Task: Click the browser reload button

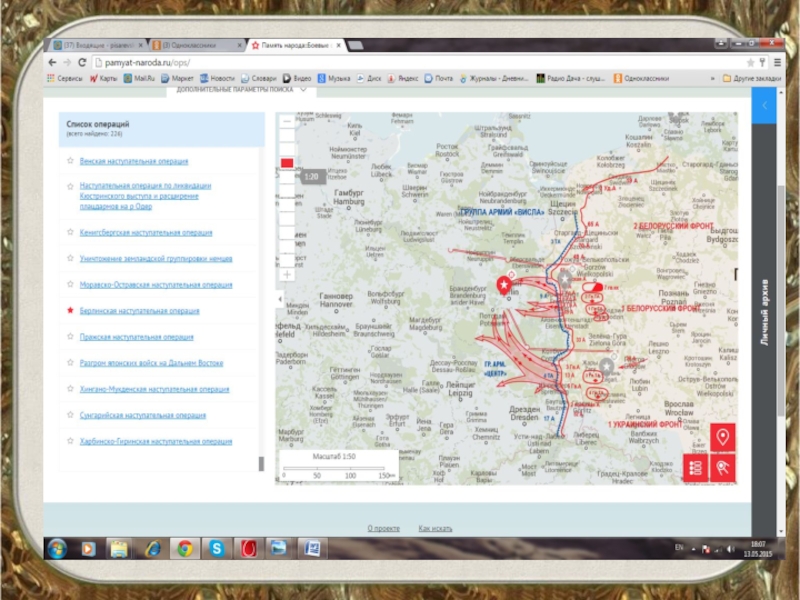Action: click(x=80, y=62)
